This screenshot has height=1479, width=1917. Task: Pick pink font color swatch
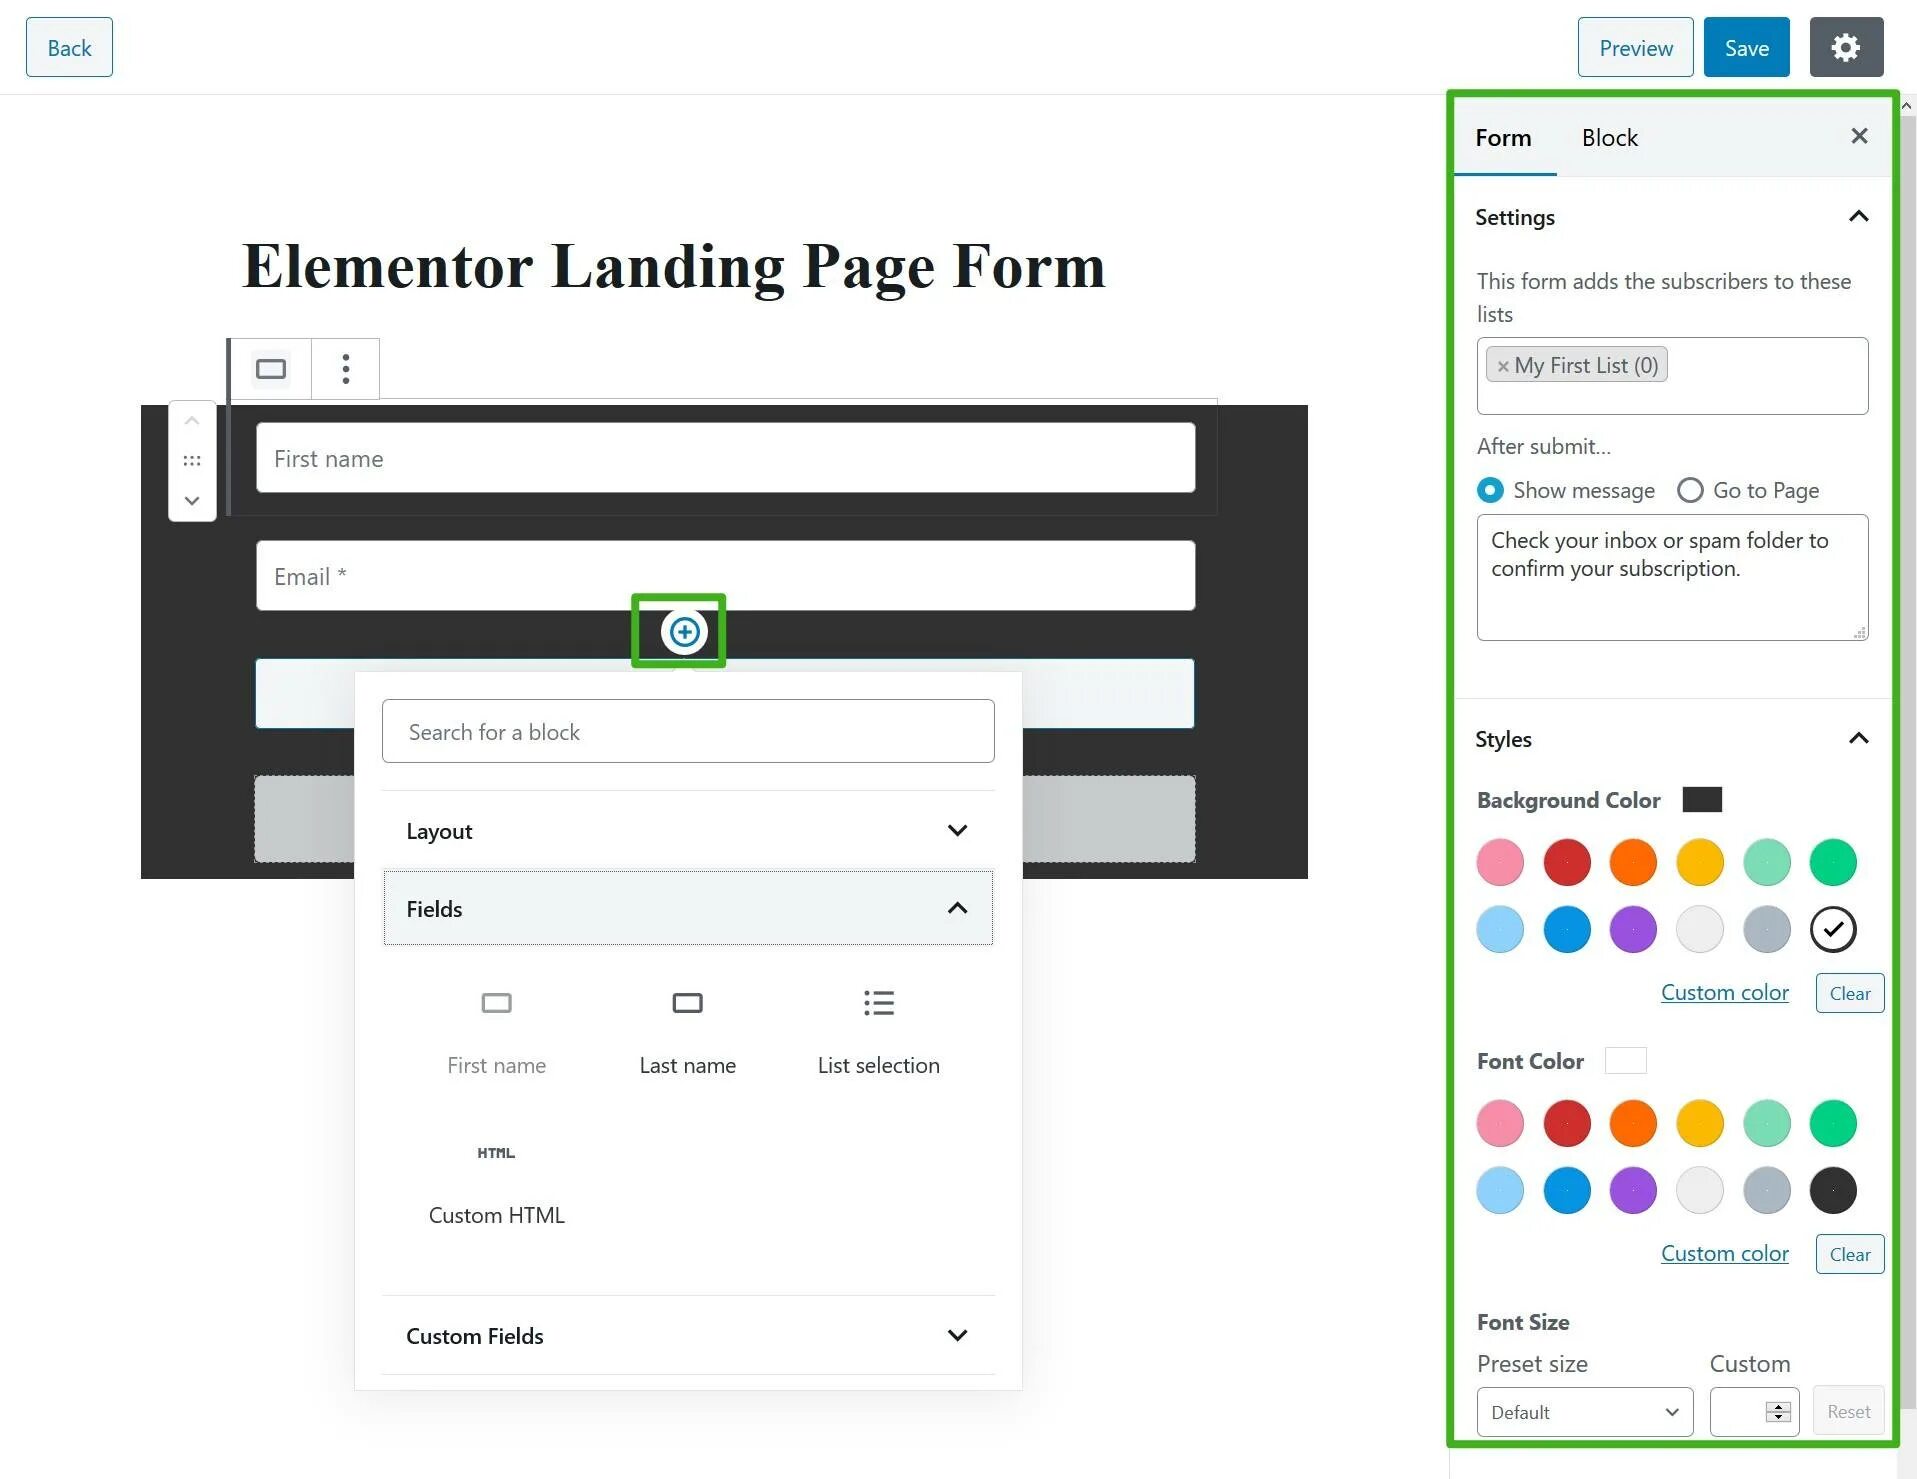(1500, 1123)
